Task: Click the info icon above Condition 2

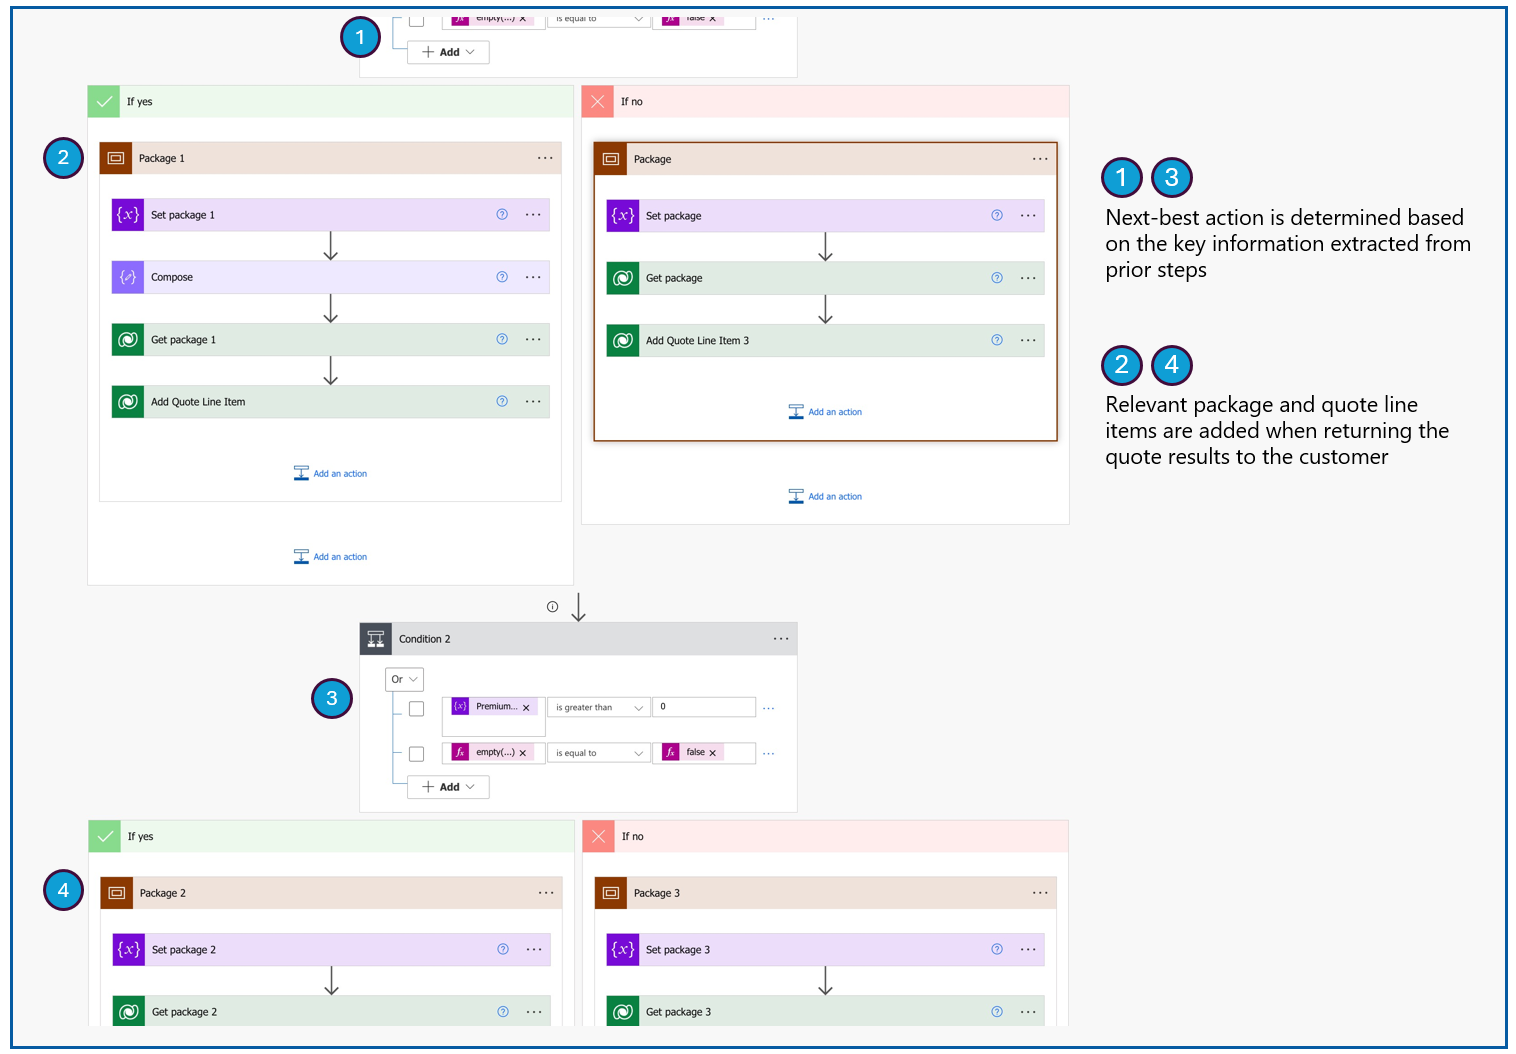Action: pyautogui.click(x=552, y=606)
